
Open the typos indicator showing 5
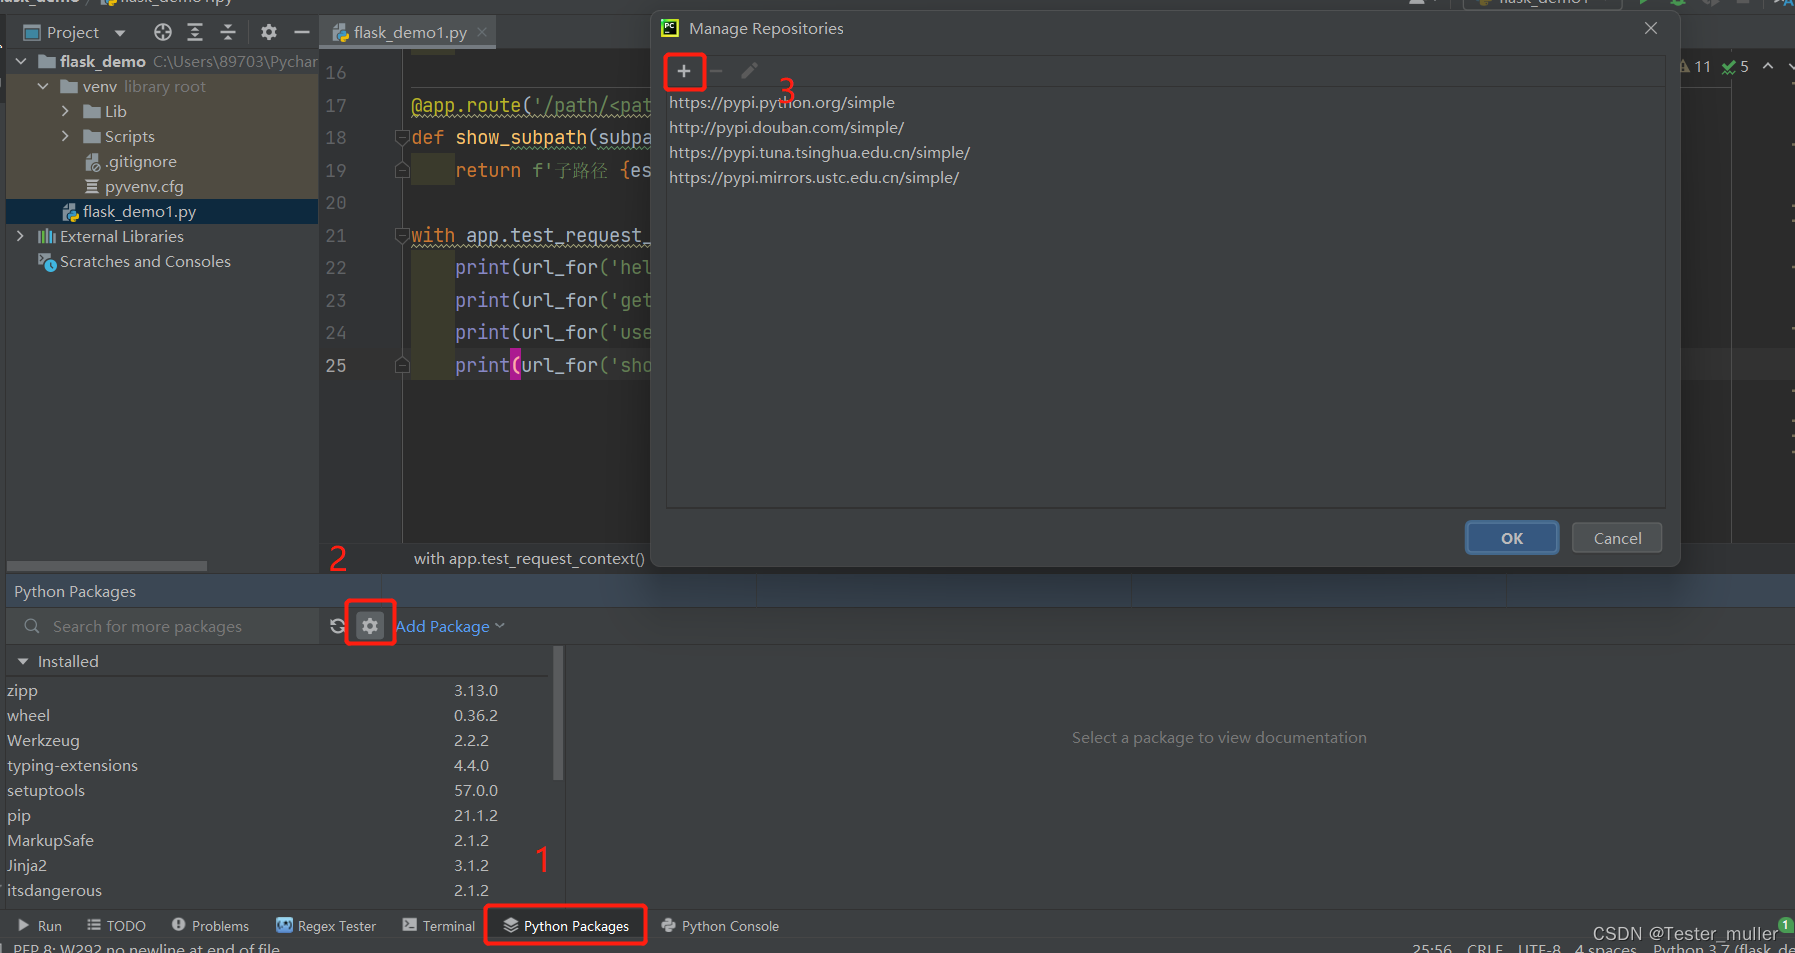[1735, 66]
